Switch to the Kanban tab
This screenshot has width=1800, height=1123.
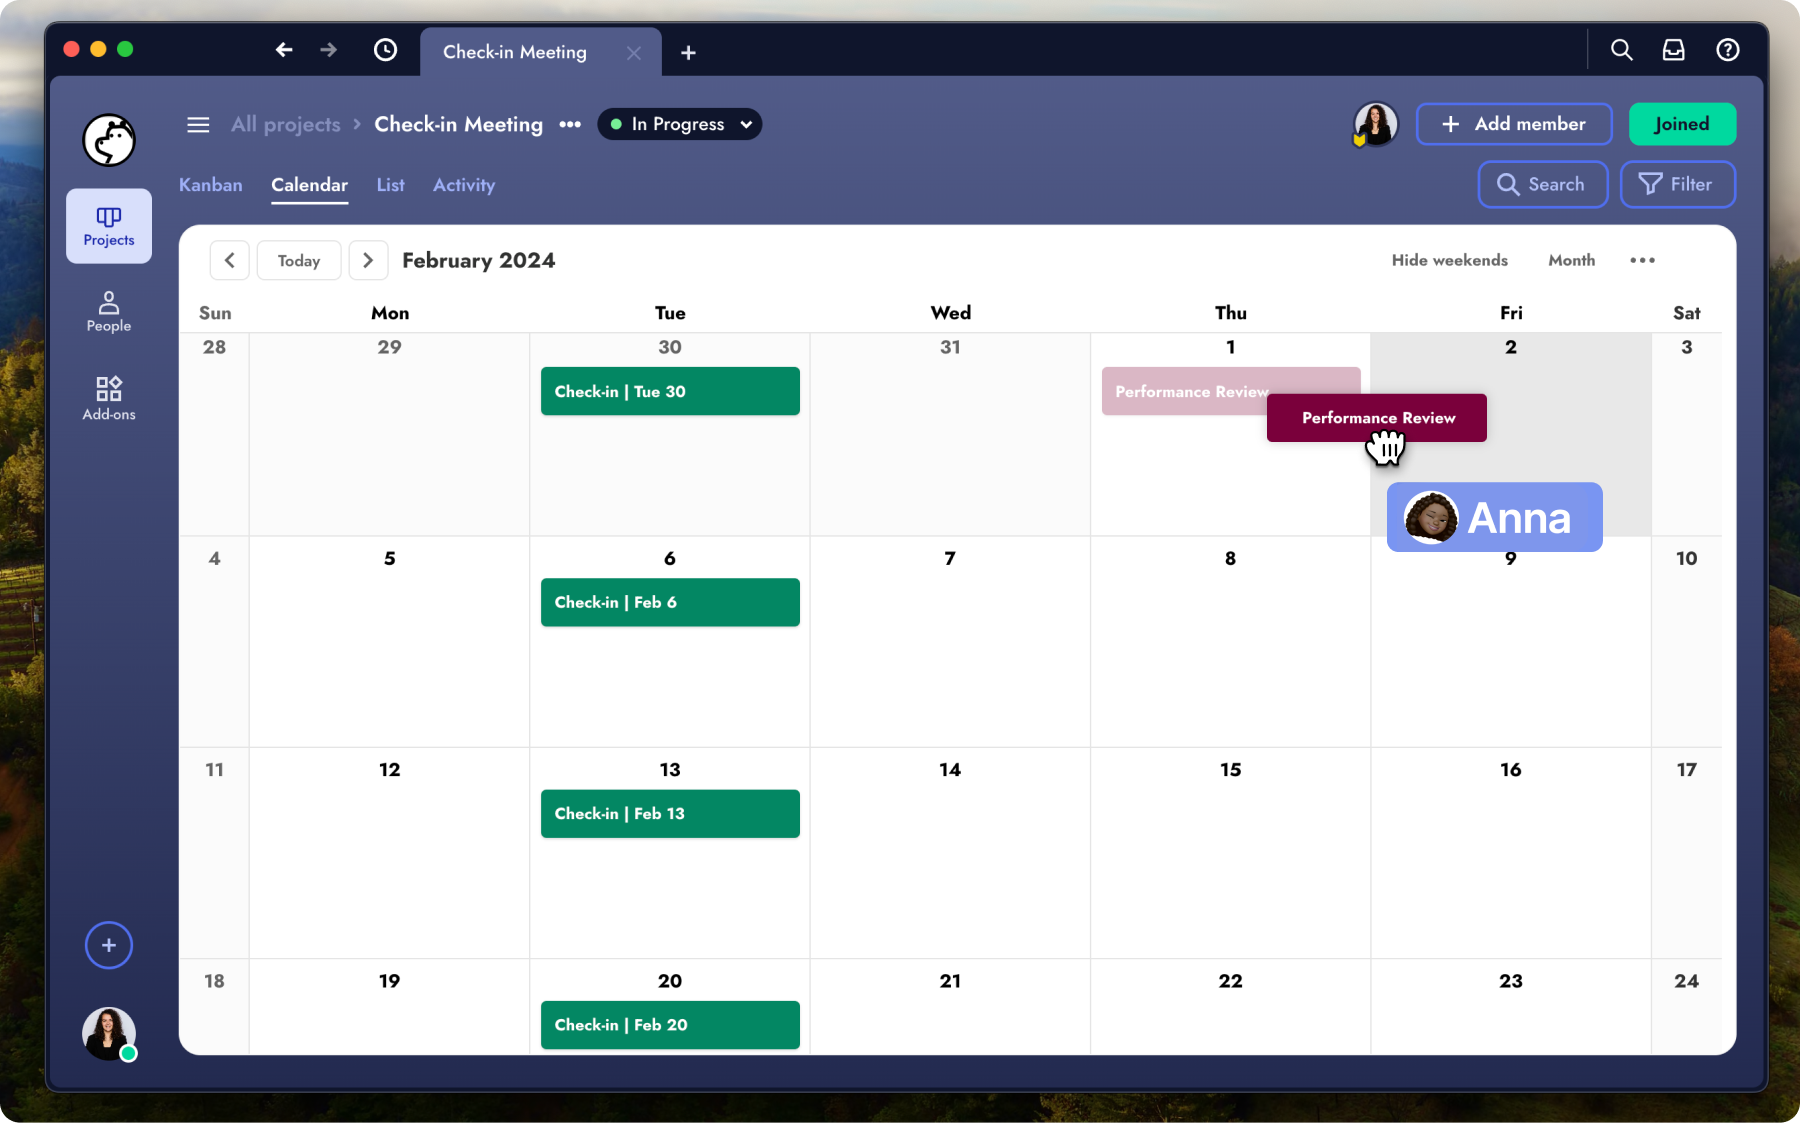point(210,185)
